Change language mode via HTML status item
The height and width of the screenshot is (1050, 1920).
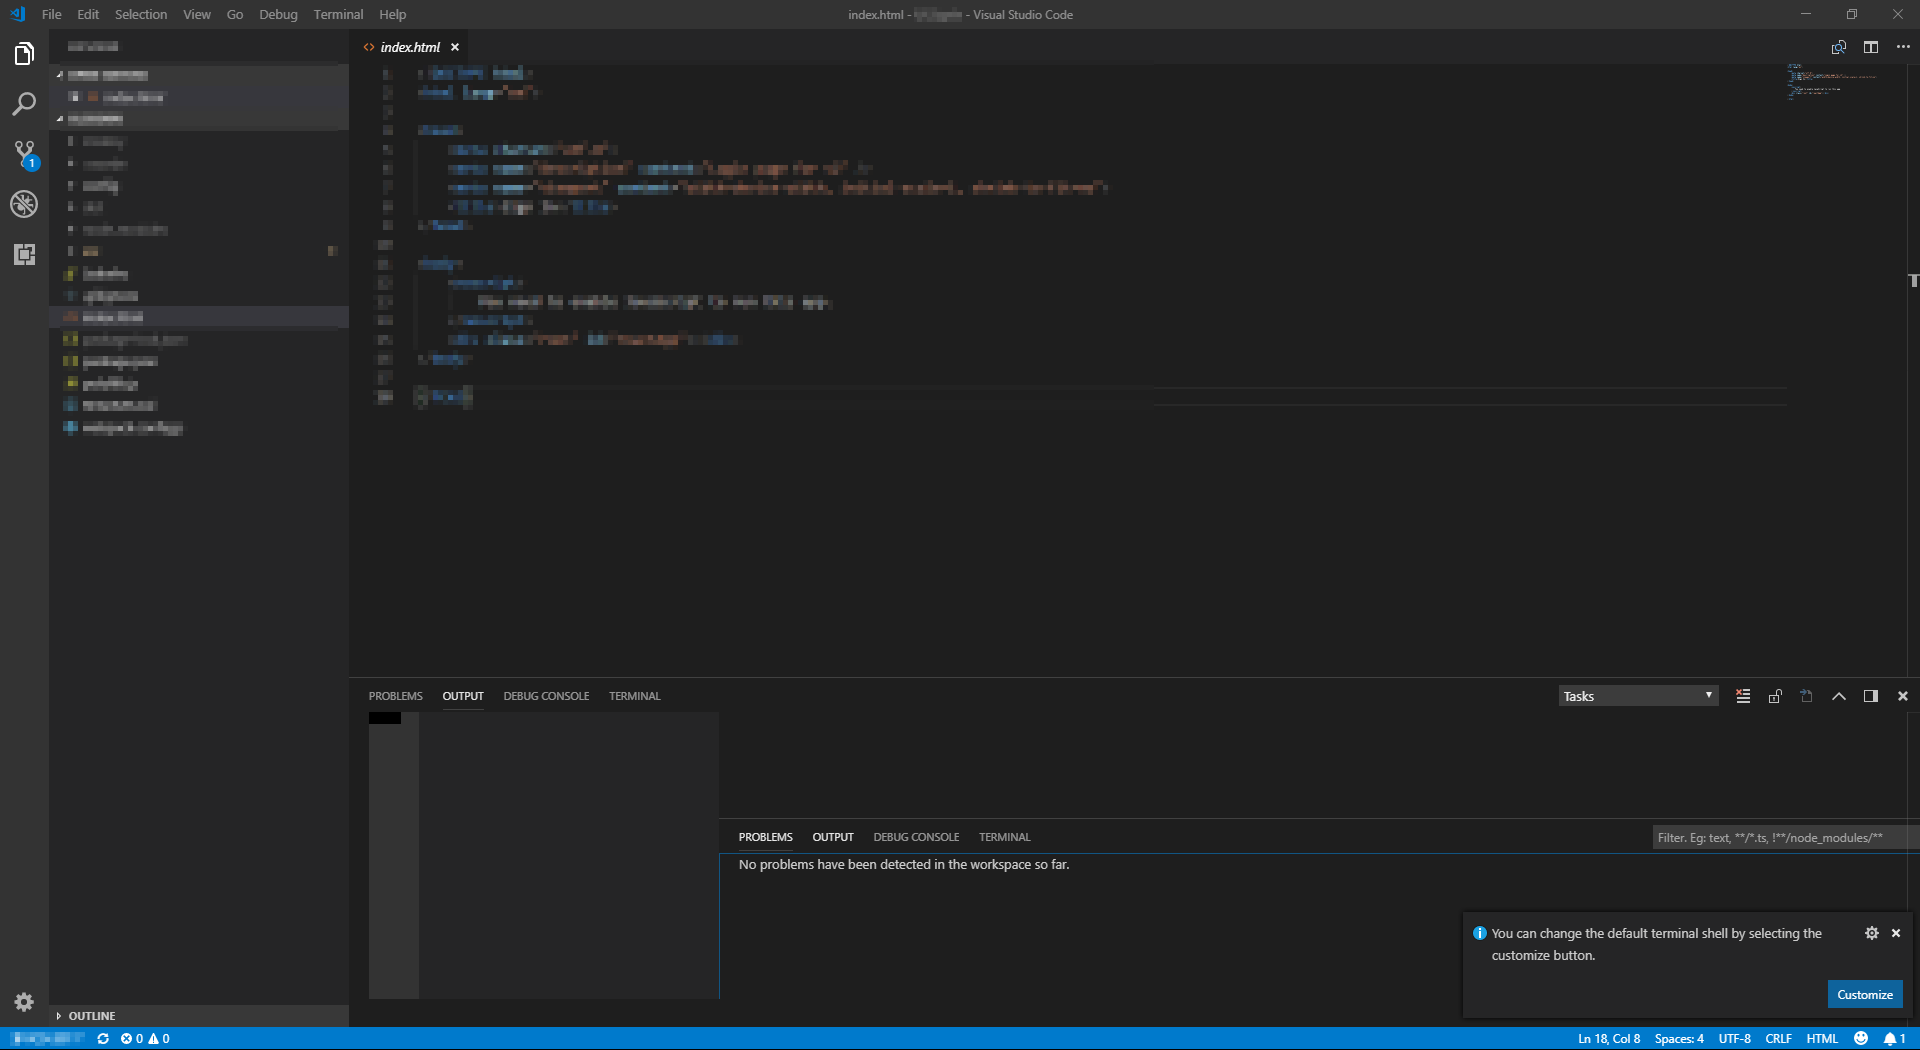1822,1039
